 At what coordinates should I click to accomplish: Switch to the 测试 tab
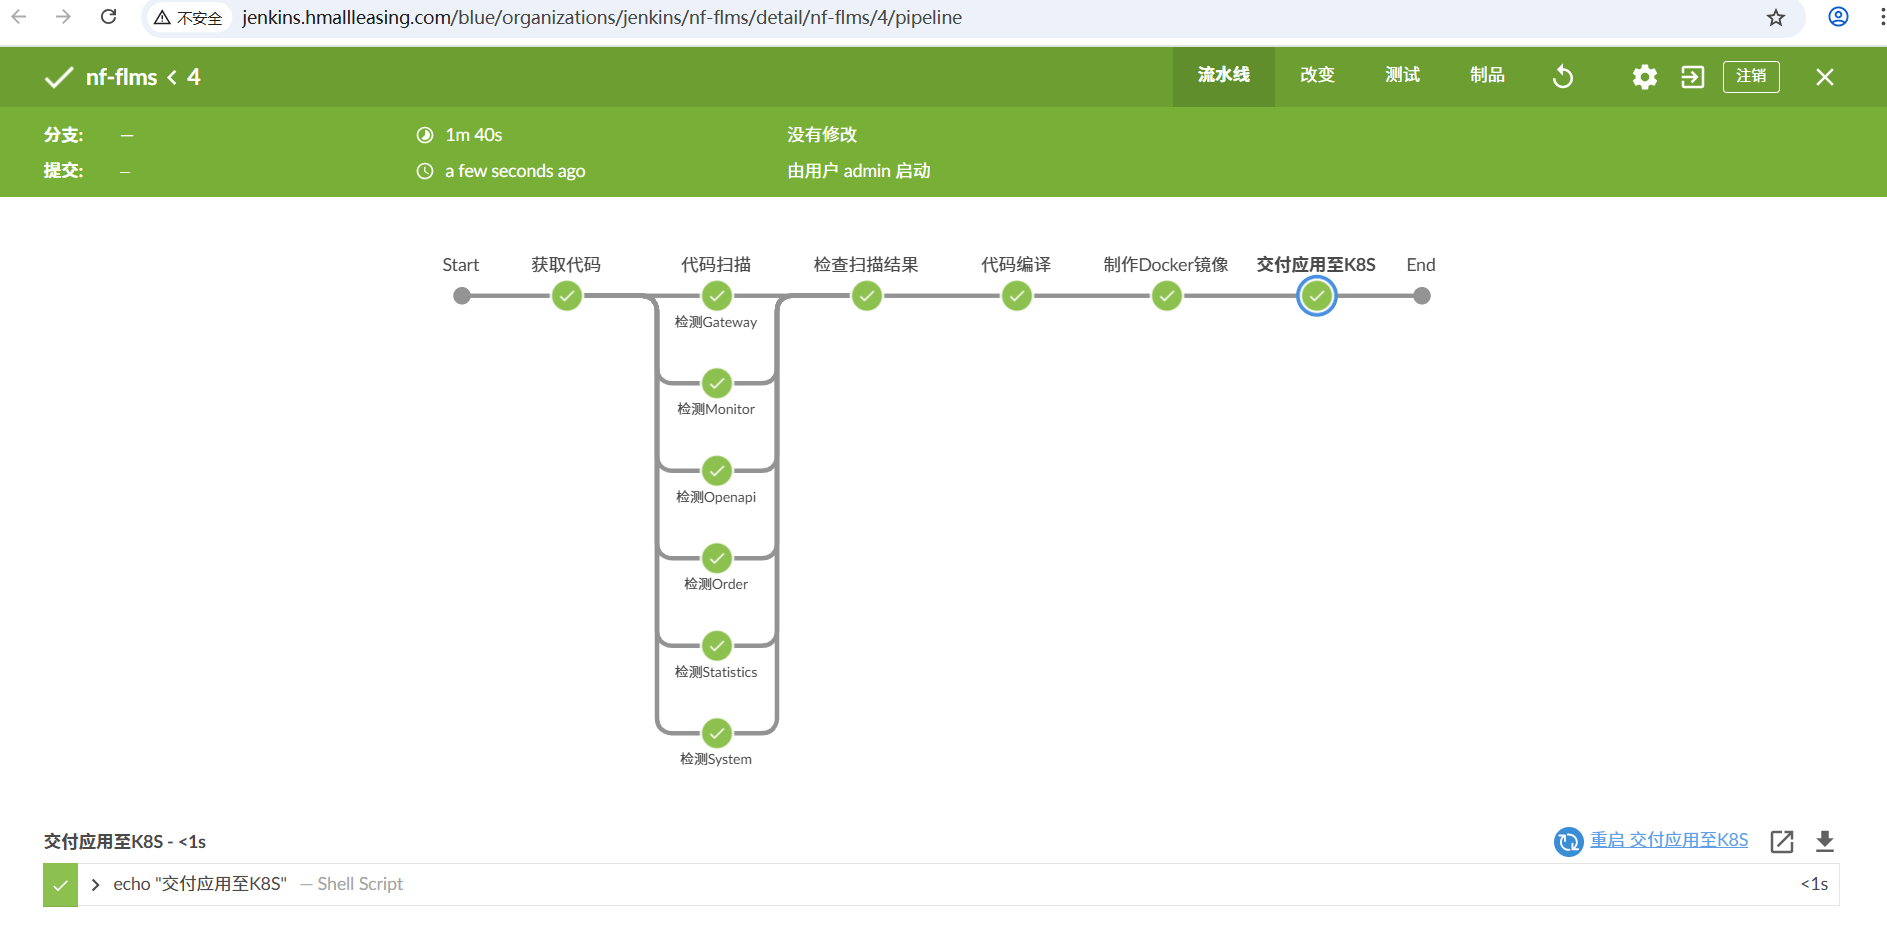[x=1402, y=76]
